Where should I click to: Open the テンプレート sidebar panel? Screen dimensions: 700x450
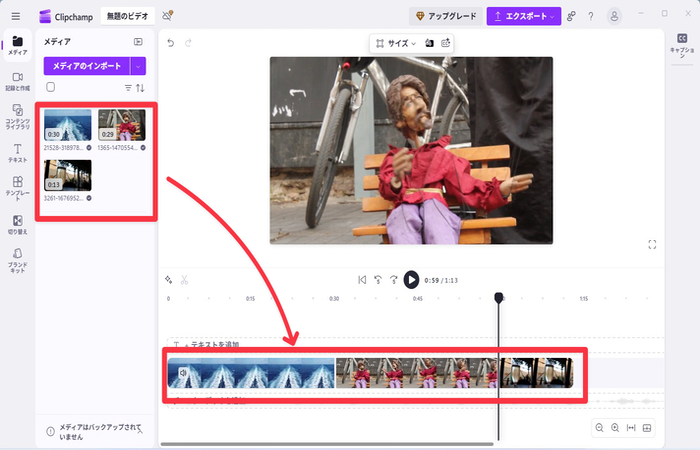[x=17, y=186]
